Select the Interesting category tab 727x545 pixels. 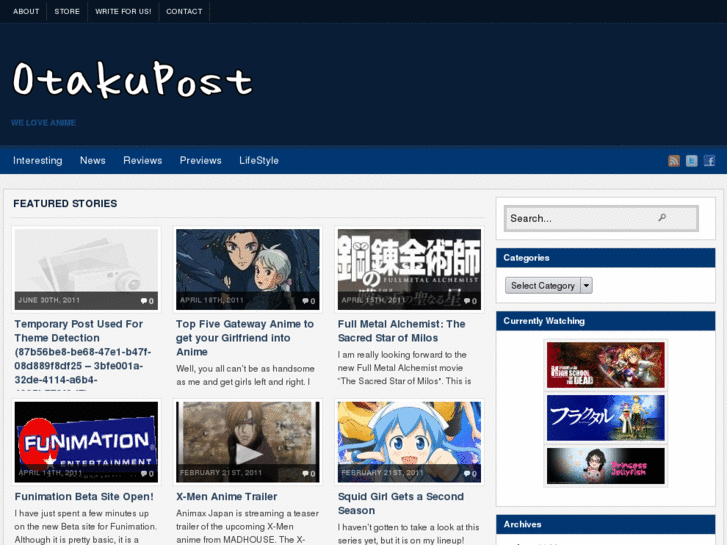point(38,160)
